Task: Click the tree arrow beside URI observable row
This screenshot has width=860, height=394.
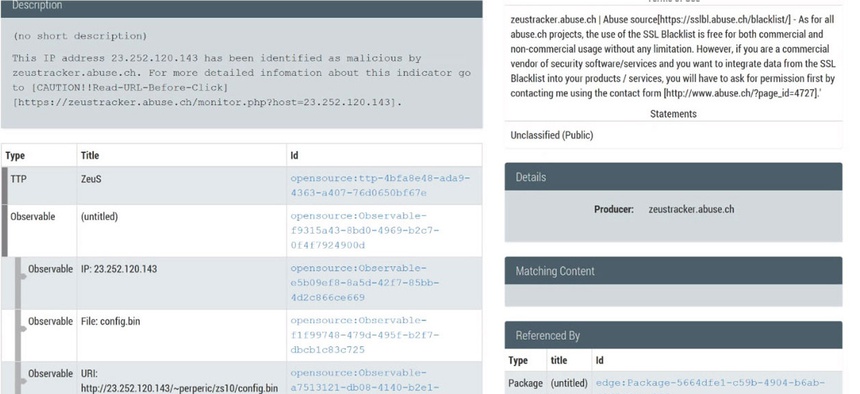Action: point(22,381)
